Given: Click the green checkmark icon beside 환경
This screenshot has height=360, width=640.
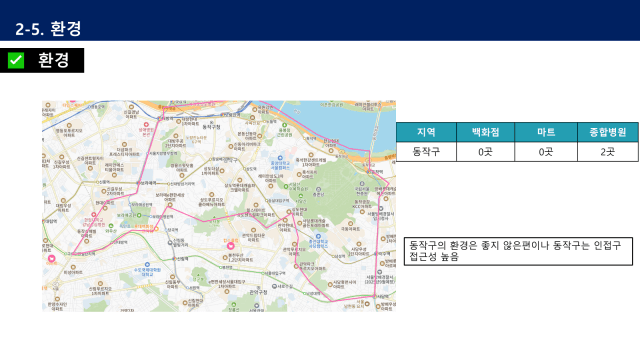Looking at the screenshot, I should coord(16,60).
